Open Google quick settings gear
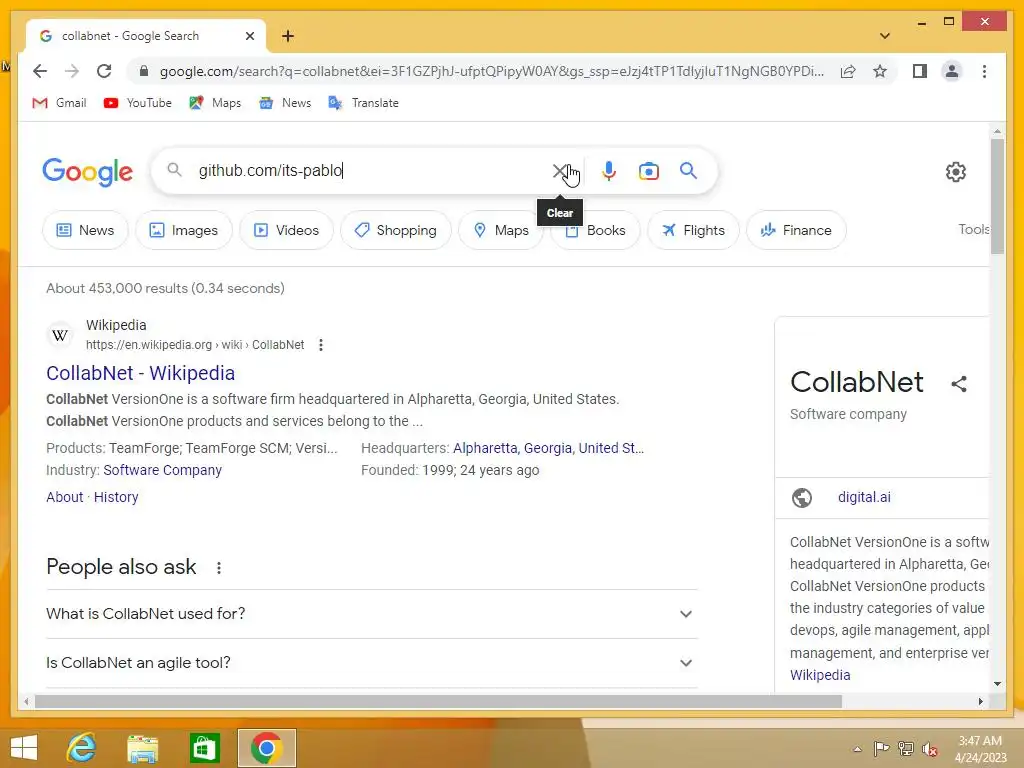1024x768 pixels. (955, 172)
